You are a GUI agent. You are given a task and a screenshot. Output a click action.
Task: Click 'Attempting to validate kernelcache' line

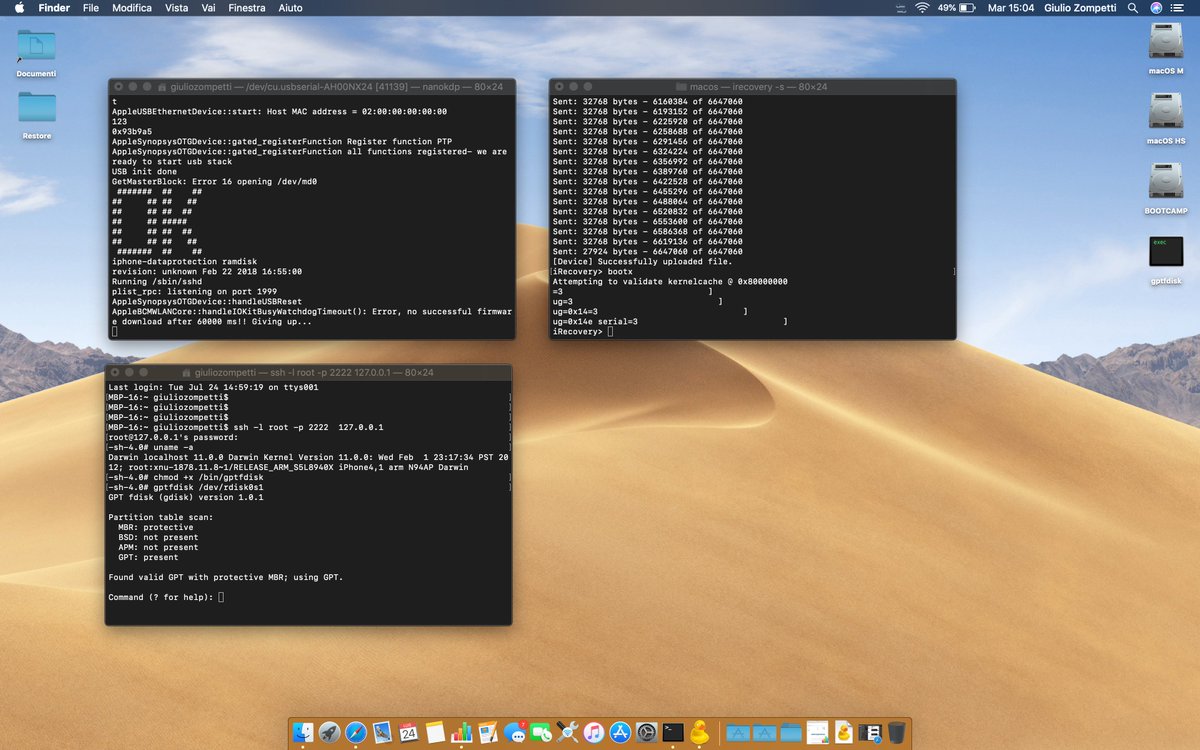(670, 281)
